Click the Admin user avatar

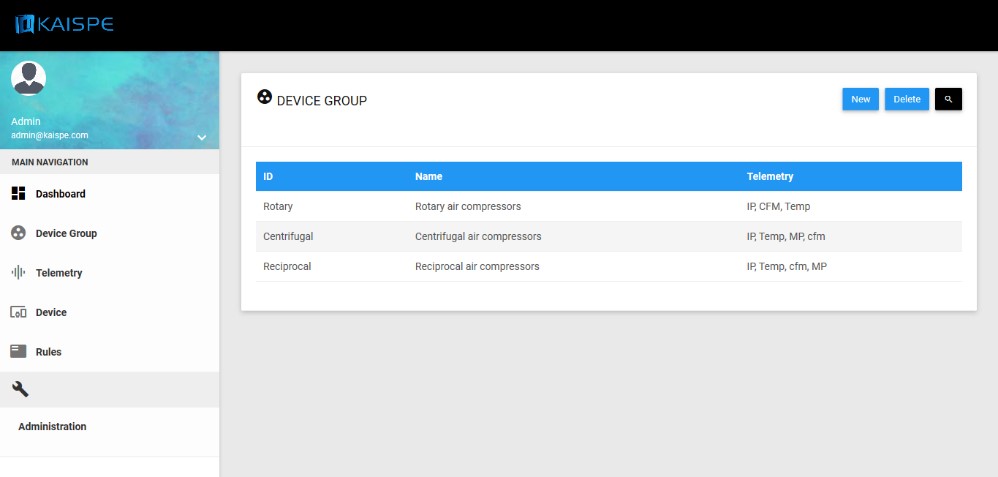28,79
